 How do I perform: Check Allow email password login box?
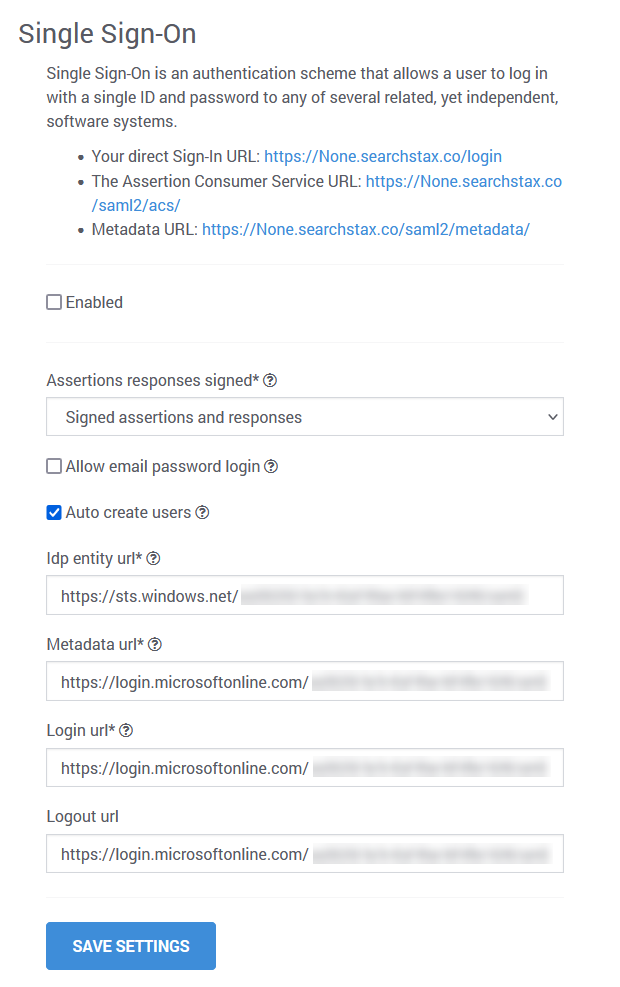(54, 466)
